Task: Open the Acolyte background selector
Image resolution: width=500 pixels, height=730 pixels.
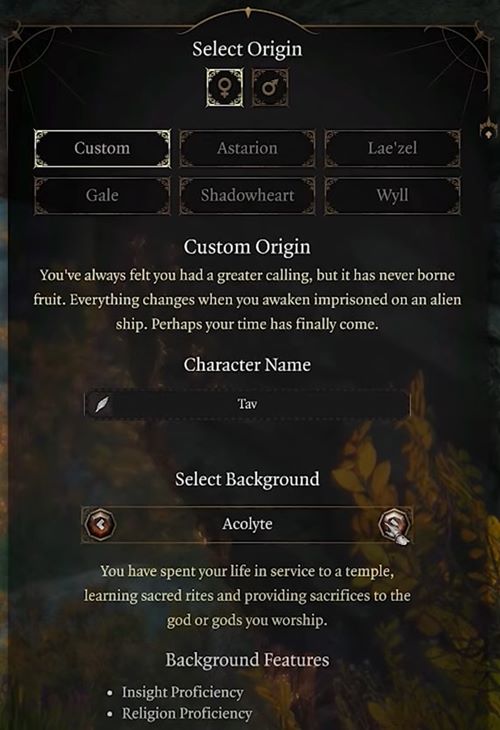Action: point(247,524)
